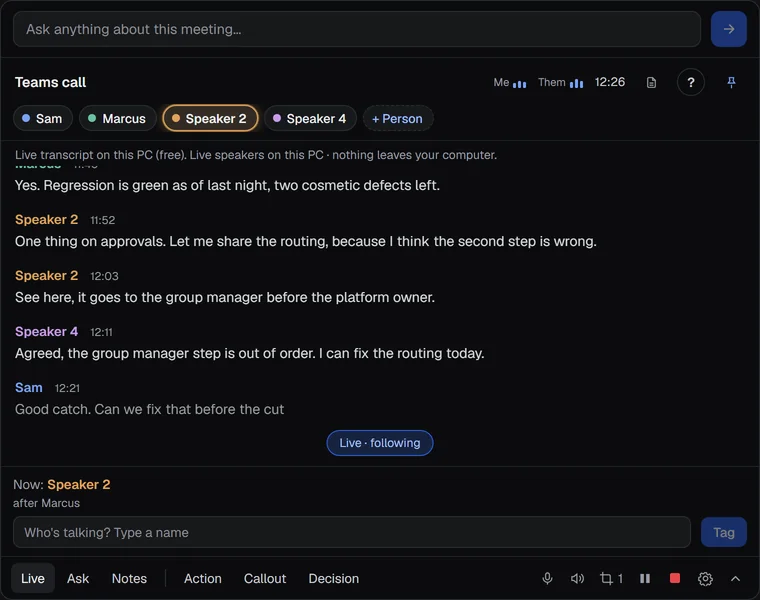Mark a Decision

[x=333, y=578]
